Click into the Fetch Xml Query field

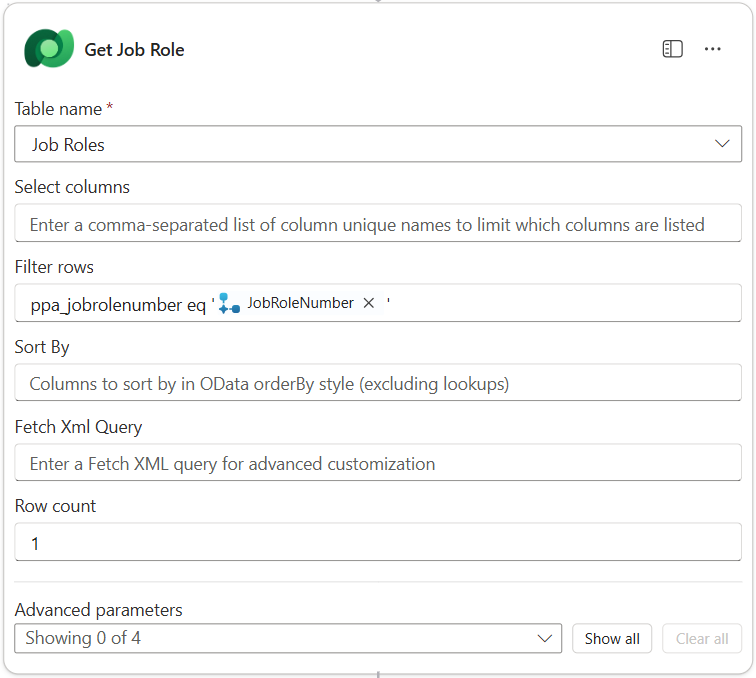click(378, 463)
